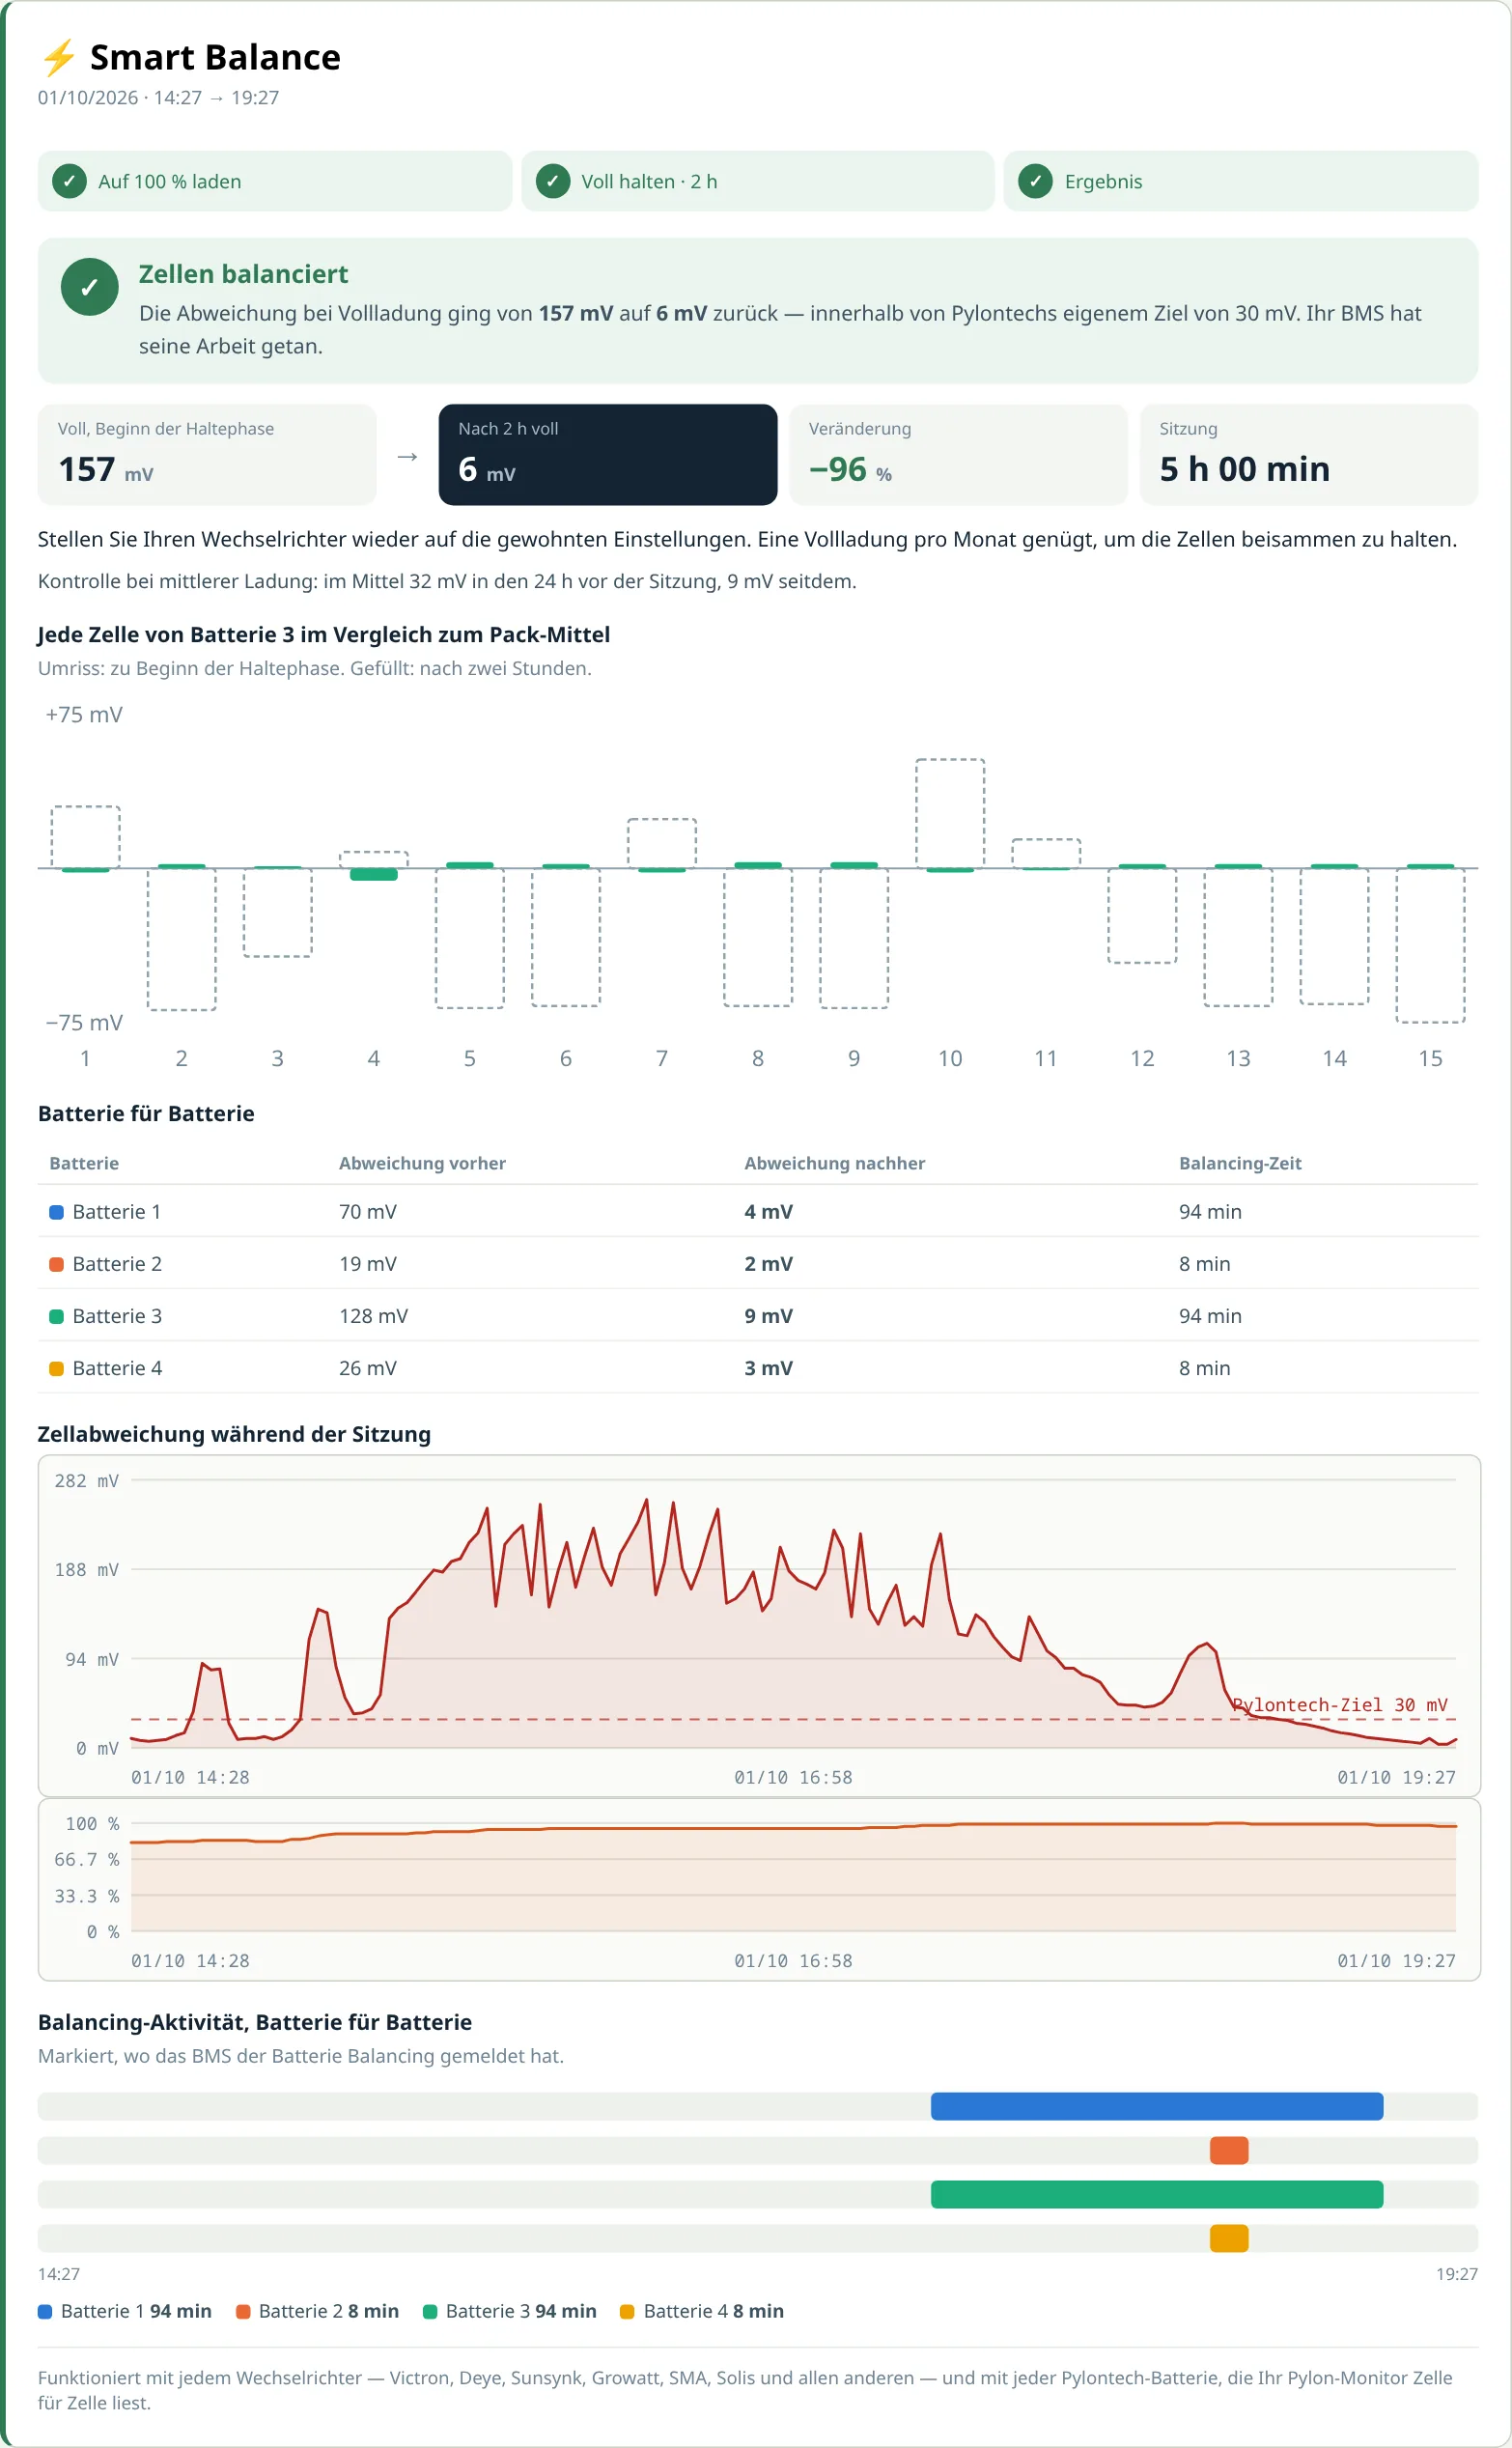Click the 'Pylontech-Ziel 30 mV' chart label

(1340, 1704)
